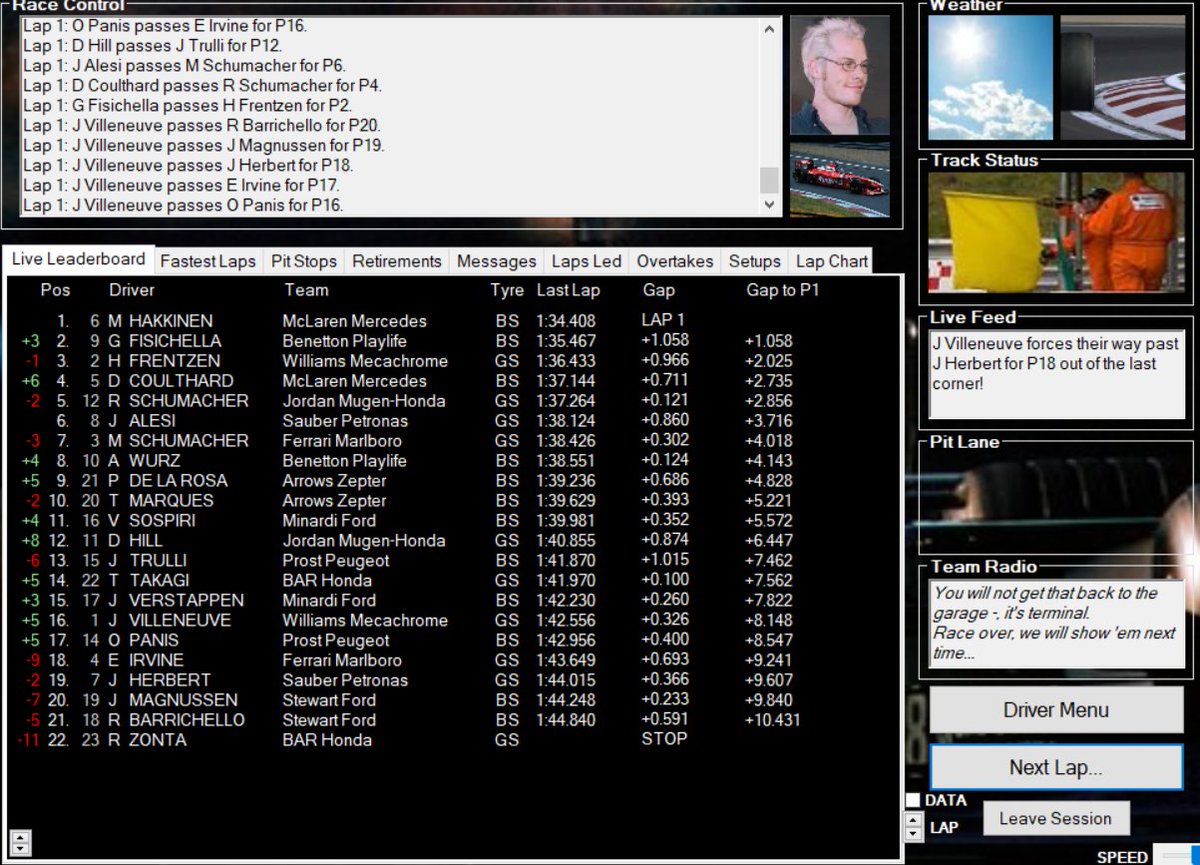Viewport: 1200px width, 865px height.
Task: Click 'G Fisichella passes H Frentzen for P2' message
Action: (x=187, y=105)
